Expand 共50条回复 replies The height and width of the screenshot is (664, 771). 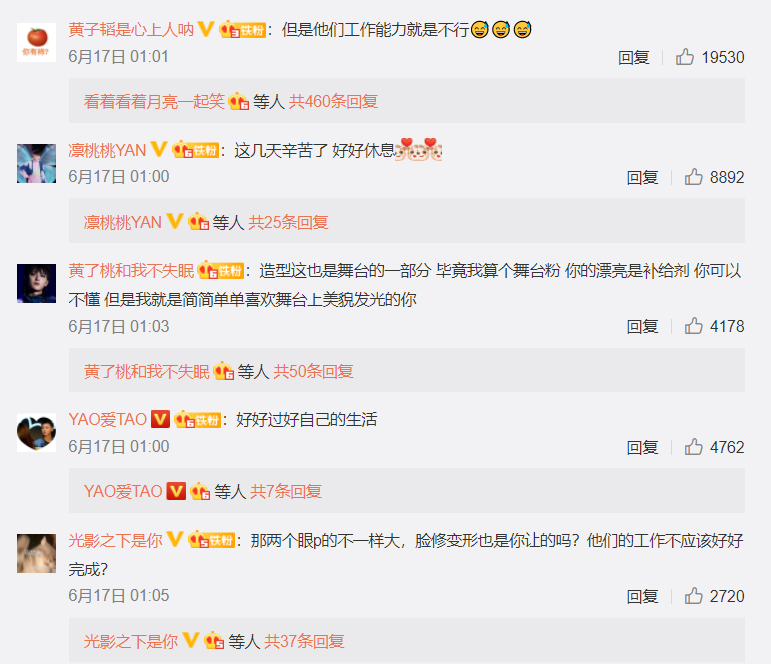tap(313, 371)
